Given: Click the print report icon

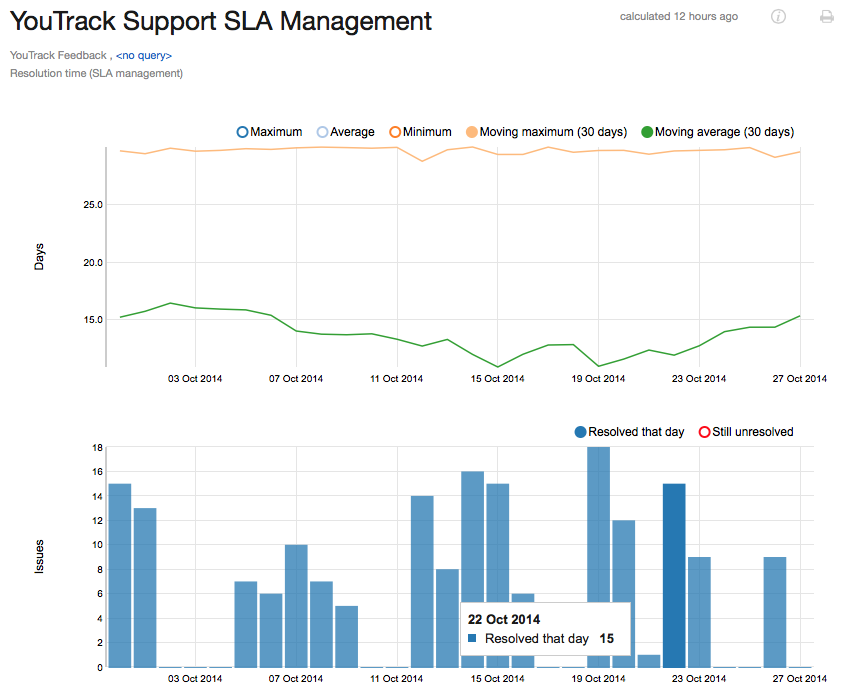Looking at the screenshot, I should pyautogui.click(x=825, y=17).
